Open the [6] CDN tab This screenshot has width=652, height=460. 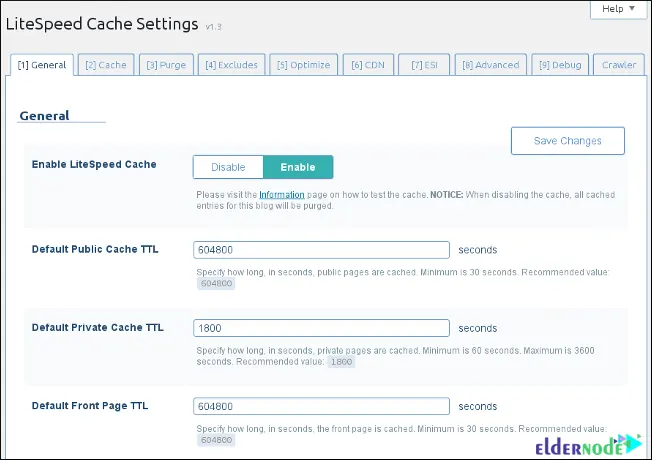coord(368,65)
